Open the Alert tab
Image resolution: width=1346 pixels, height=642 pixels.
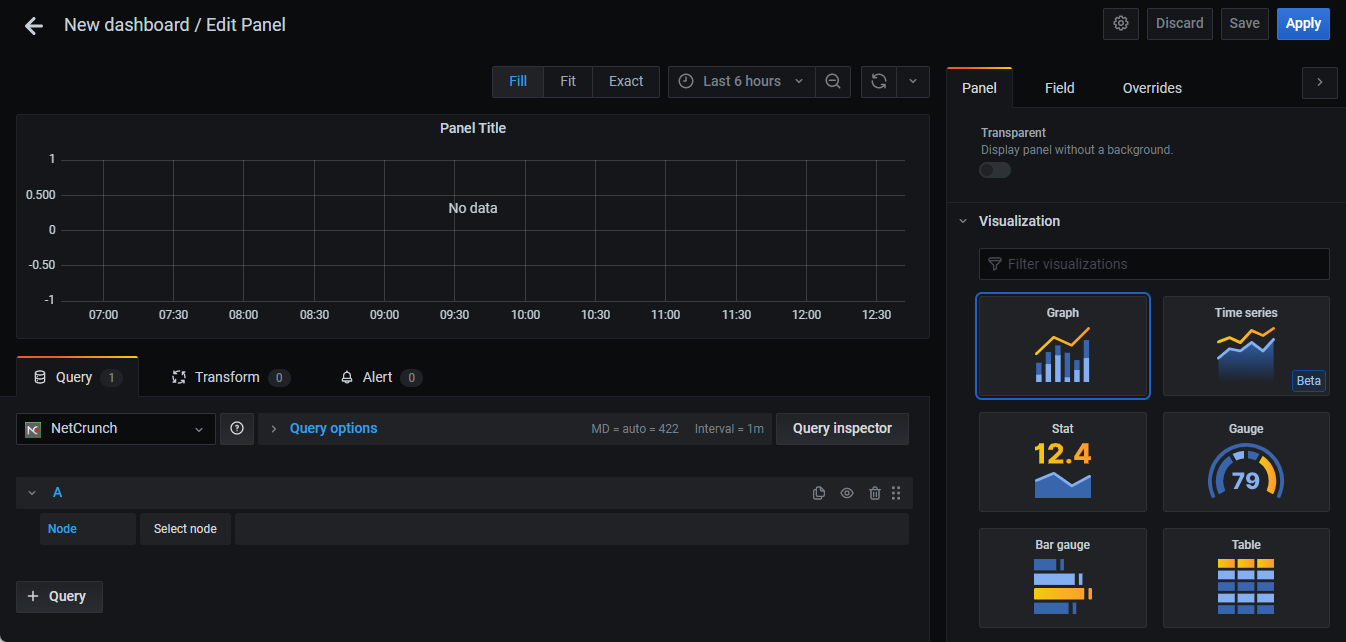[x=381, y=377]
